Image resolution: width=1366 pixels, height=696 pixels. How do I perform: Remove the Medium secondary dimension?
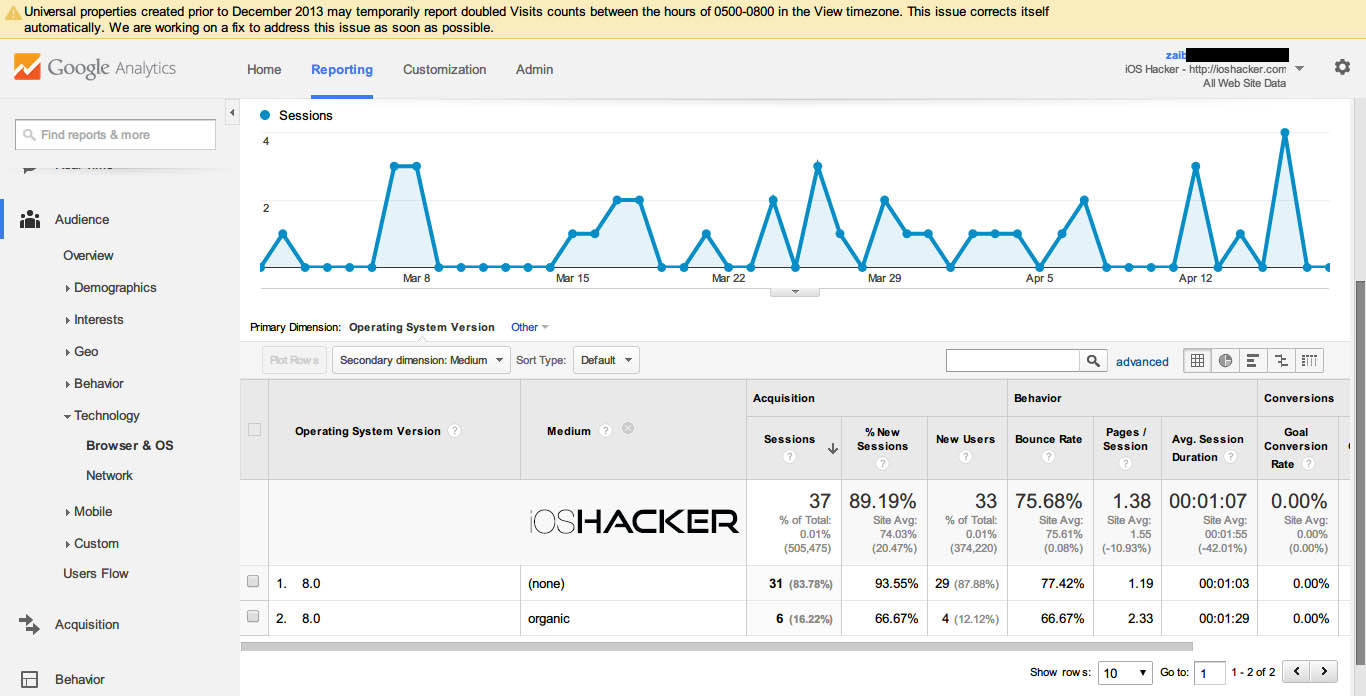click(x=628, y=429)
